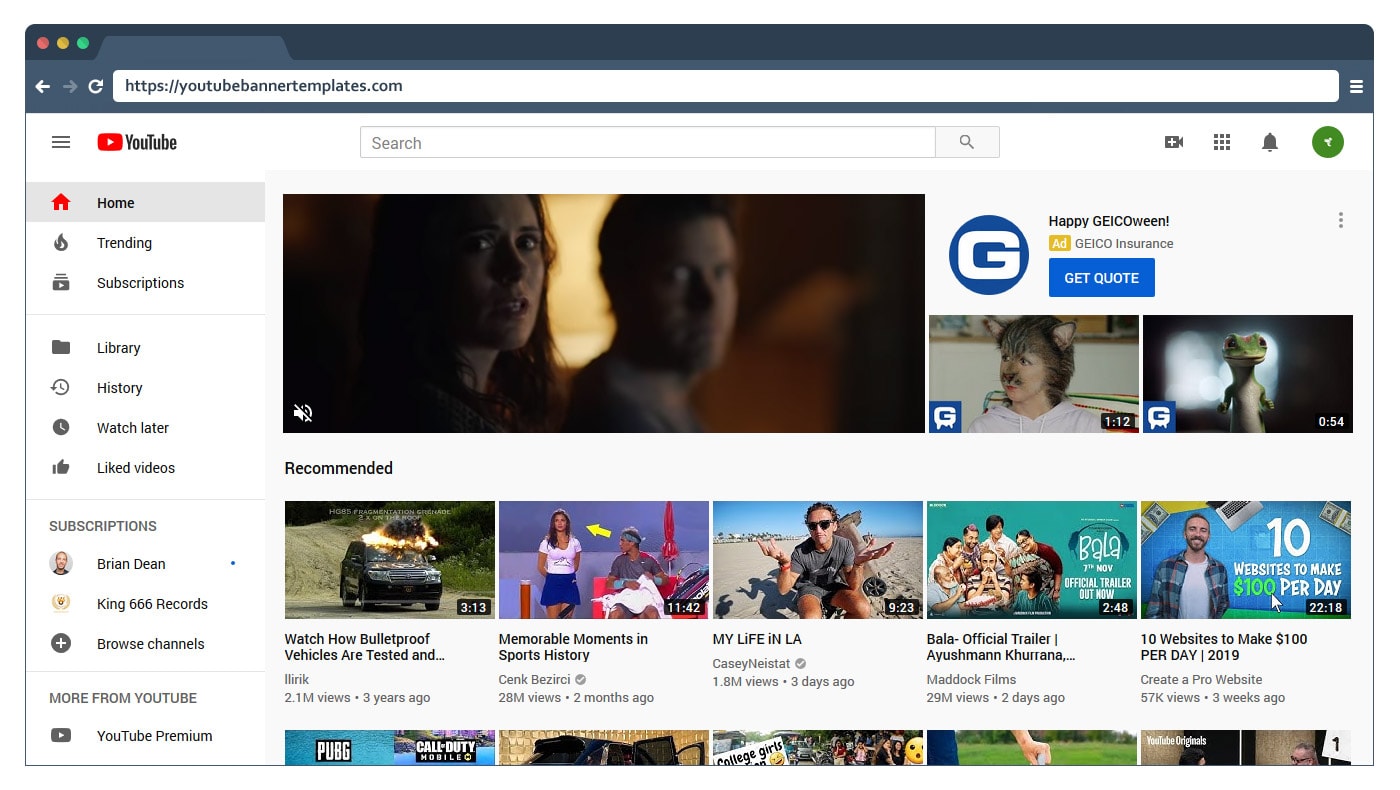Open the 0:54 gecko video thumbnail
The width and height of the screenshot is (1400, 790).
point(1248,374)
